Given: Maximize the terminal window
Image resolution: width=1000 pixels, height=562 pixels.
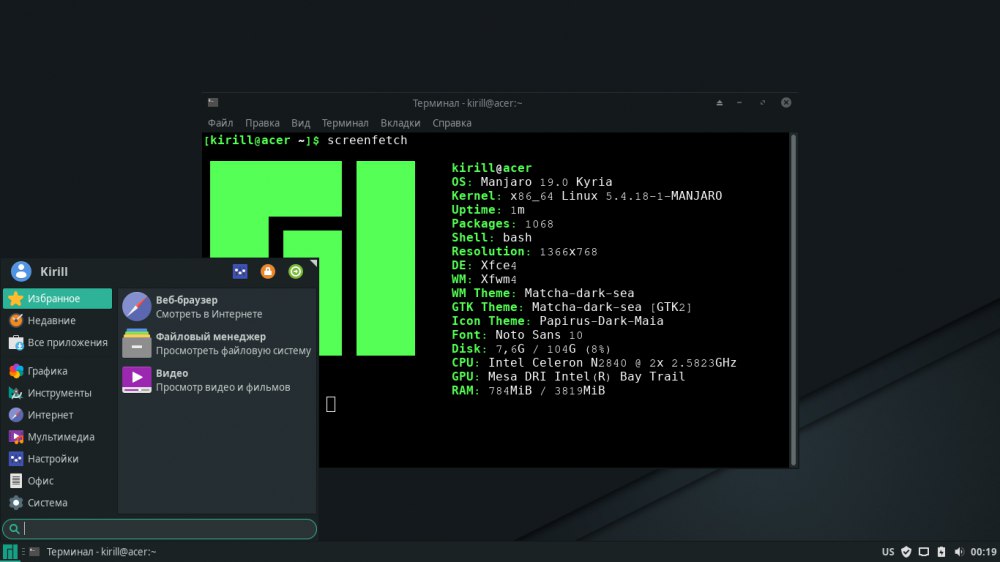Looking at the screenshot, I should click(762, 103).
